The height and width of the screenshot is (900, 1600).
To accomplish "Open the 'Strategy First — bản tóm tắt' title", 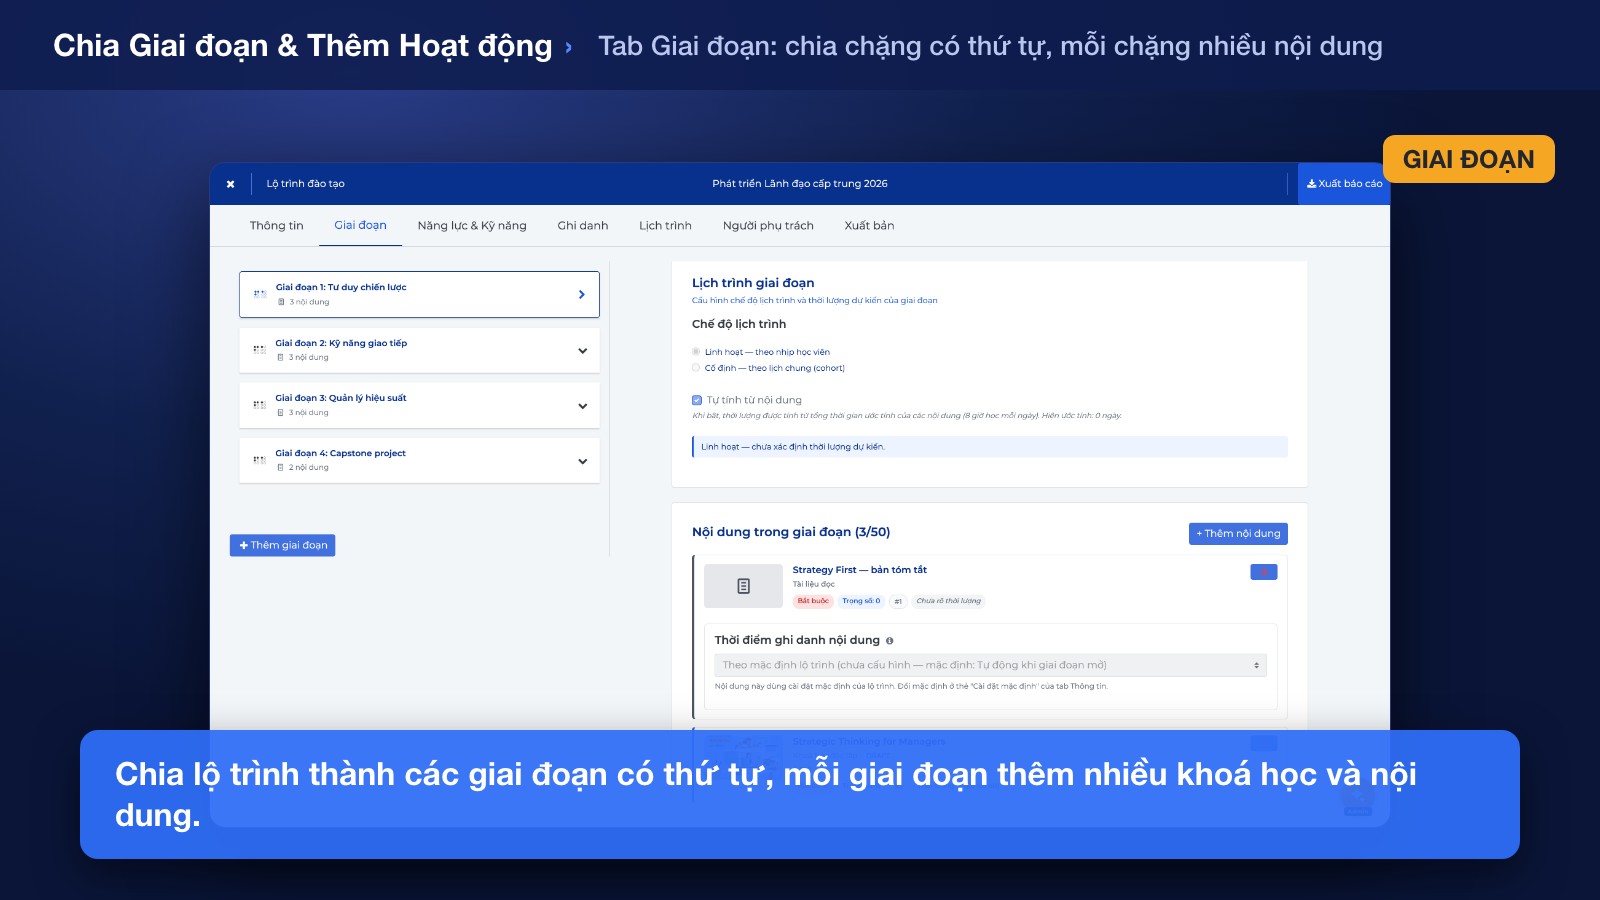I will [860, 570].
